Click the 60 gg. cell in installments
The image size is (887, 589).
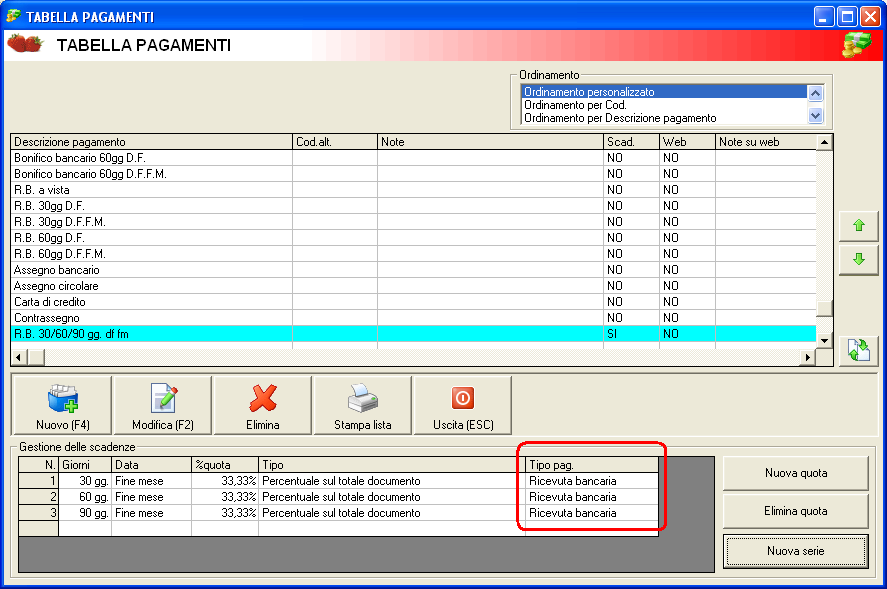click(x=85, y=497)
